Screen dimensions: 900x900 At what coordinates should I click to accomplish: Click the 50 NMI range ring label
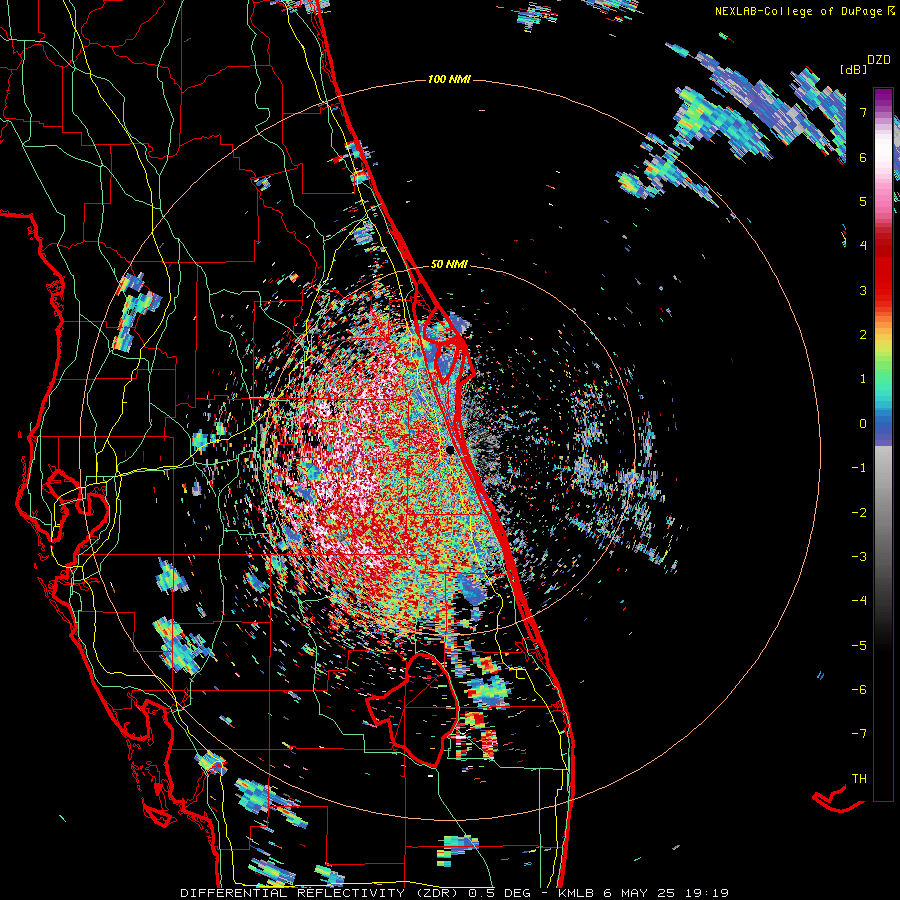pos(449,265)
